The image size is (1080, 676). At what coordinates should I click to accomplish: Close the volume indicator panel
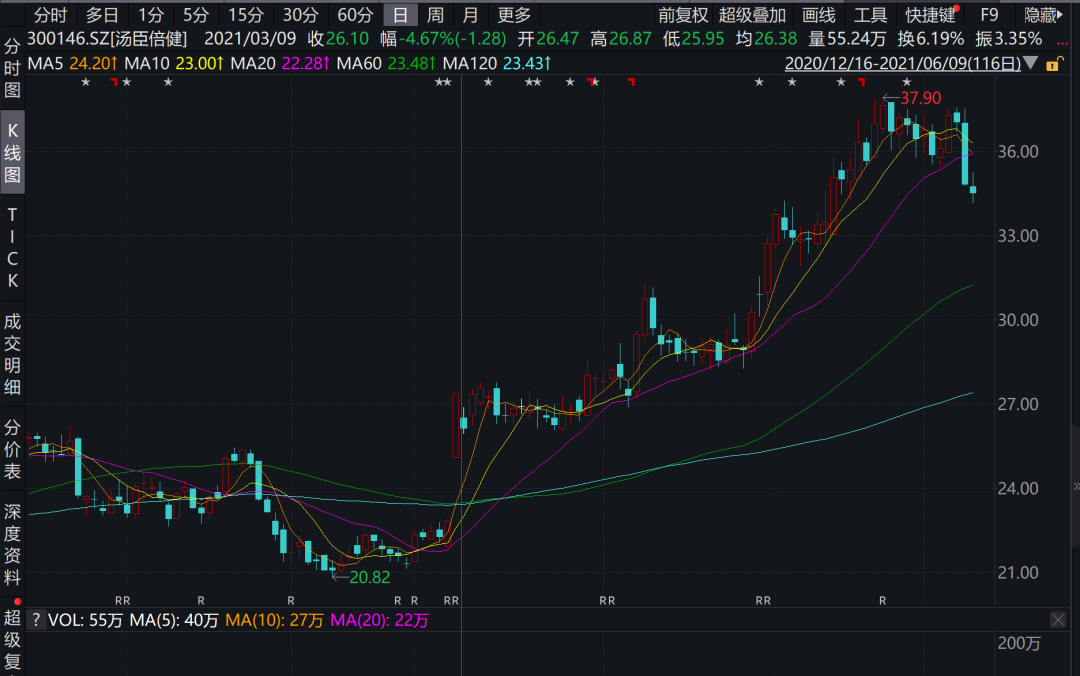tap(1058, 620)
